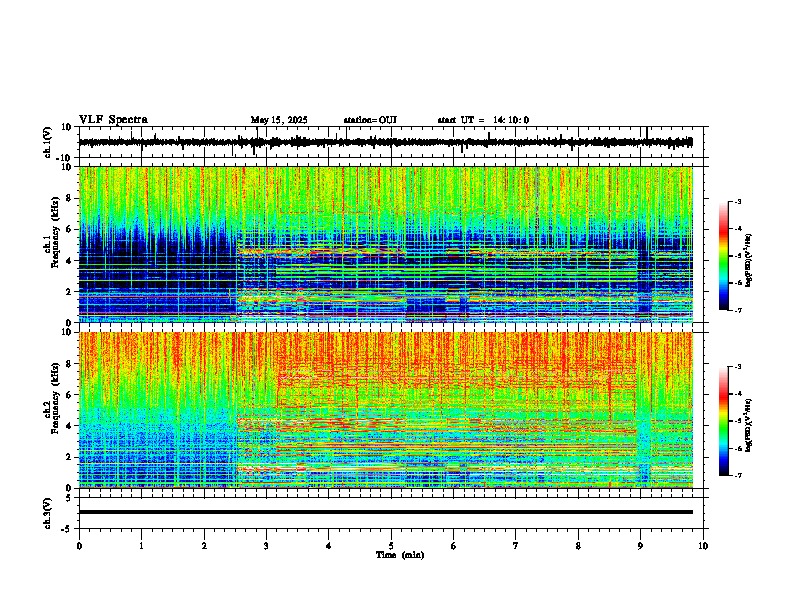The height and width of the screenshot is (612, 792).
Task: Click the "6" tick on the Time axis
Action: coord(454,546)
